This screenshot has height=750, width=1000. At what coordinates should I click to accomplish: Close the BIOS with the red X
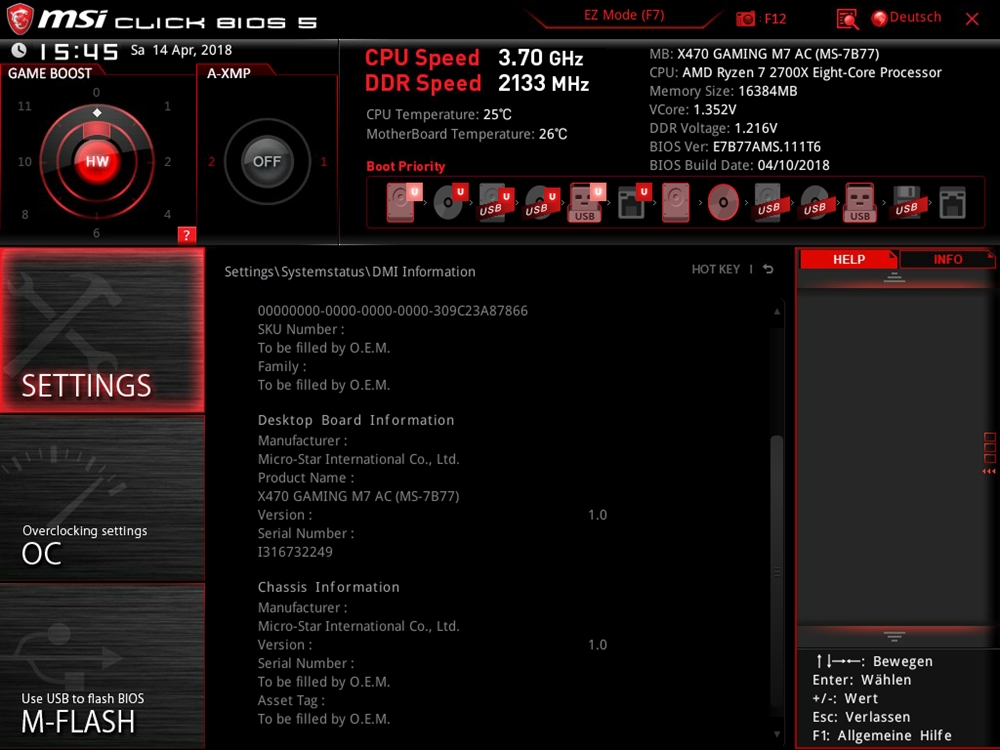972,19
